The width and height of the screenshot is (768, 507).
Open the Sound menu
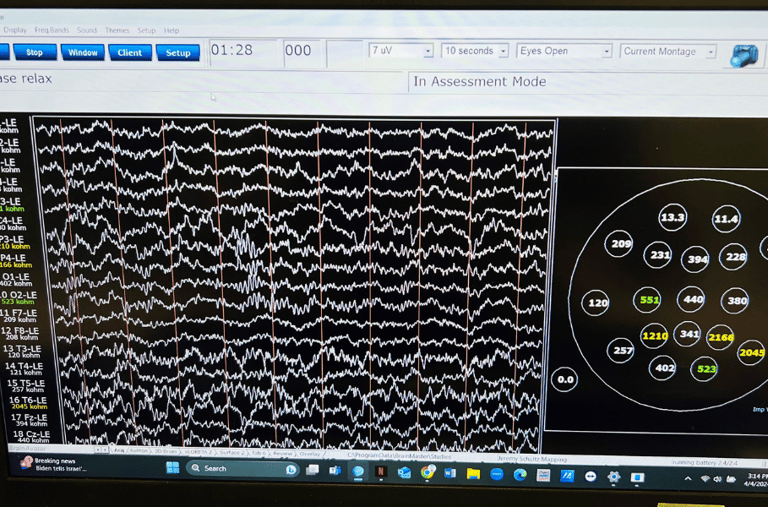87,30
